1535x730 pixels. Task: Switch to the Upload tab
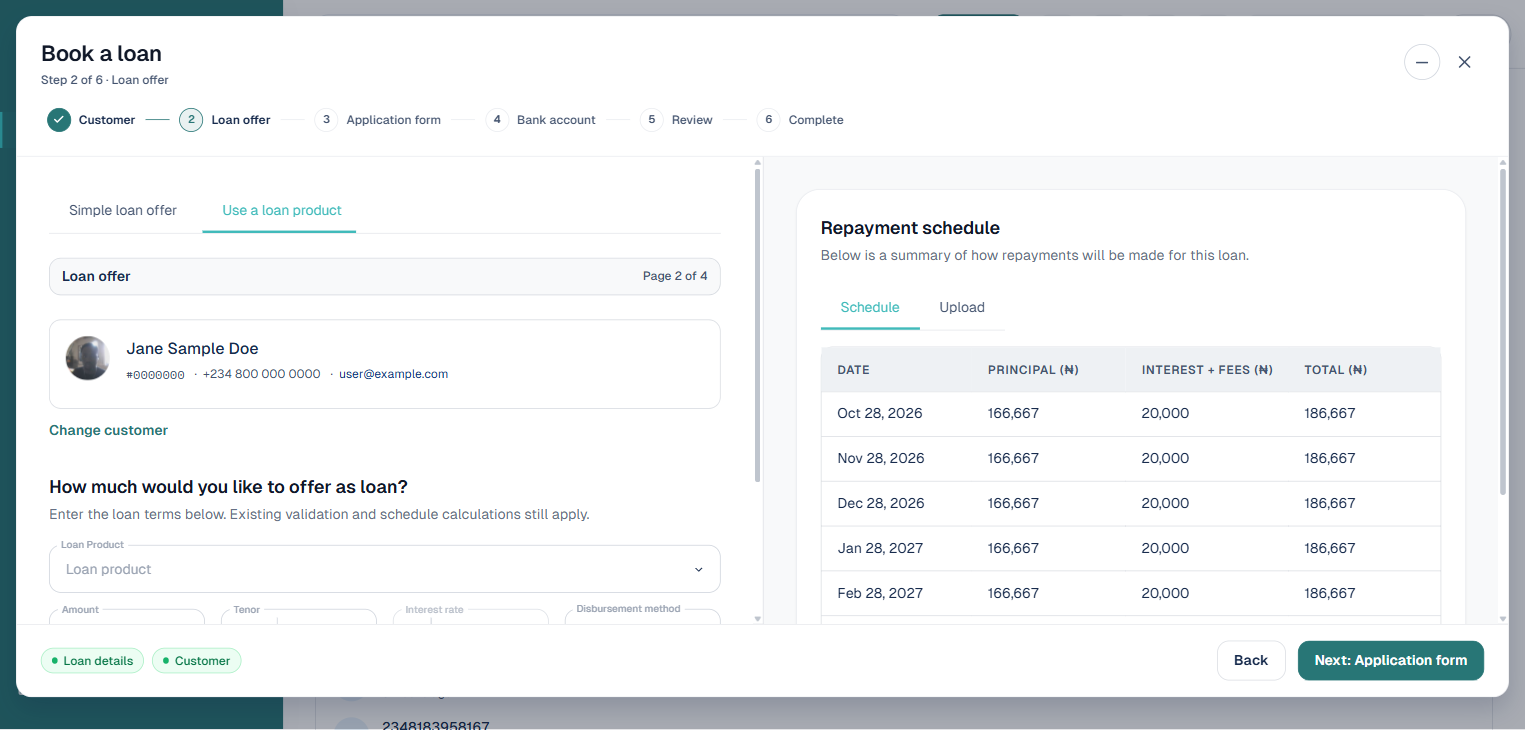click(962, 307)
